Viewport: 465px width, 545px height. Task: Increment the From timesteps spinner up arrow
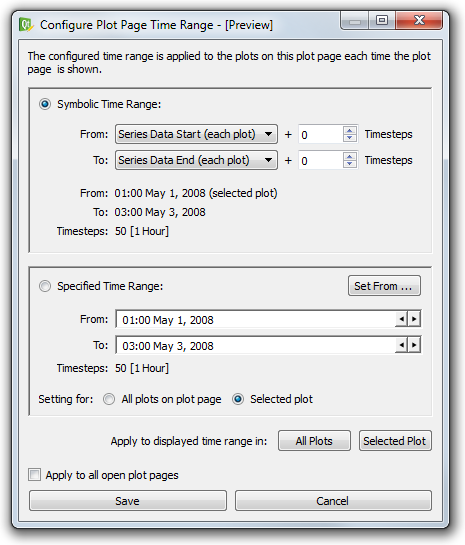(x=350, y=130)
